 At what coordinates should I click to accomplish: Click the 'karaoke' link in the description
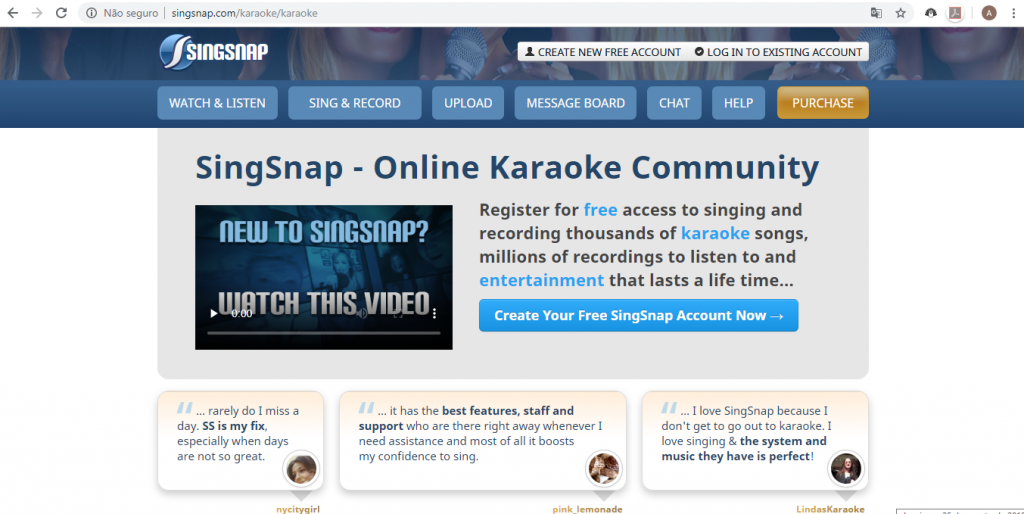715,233
